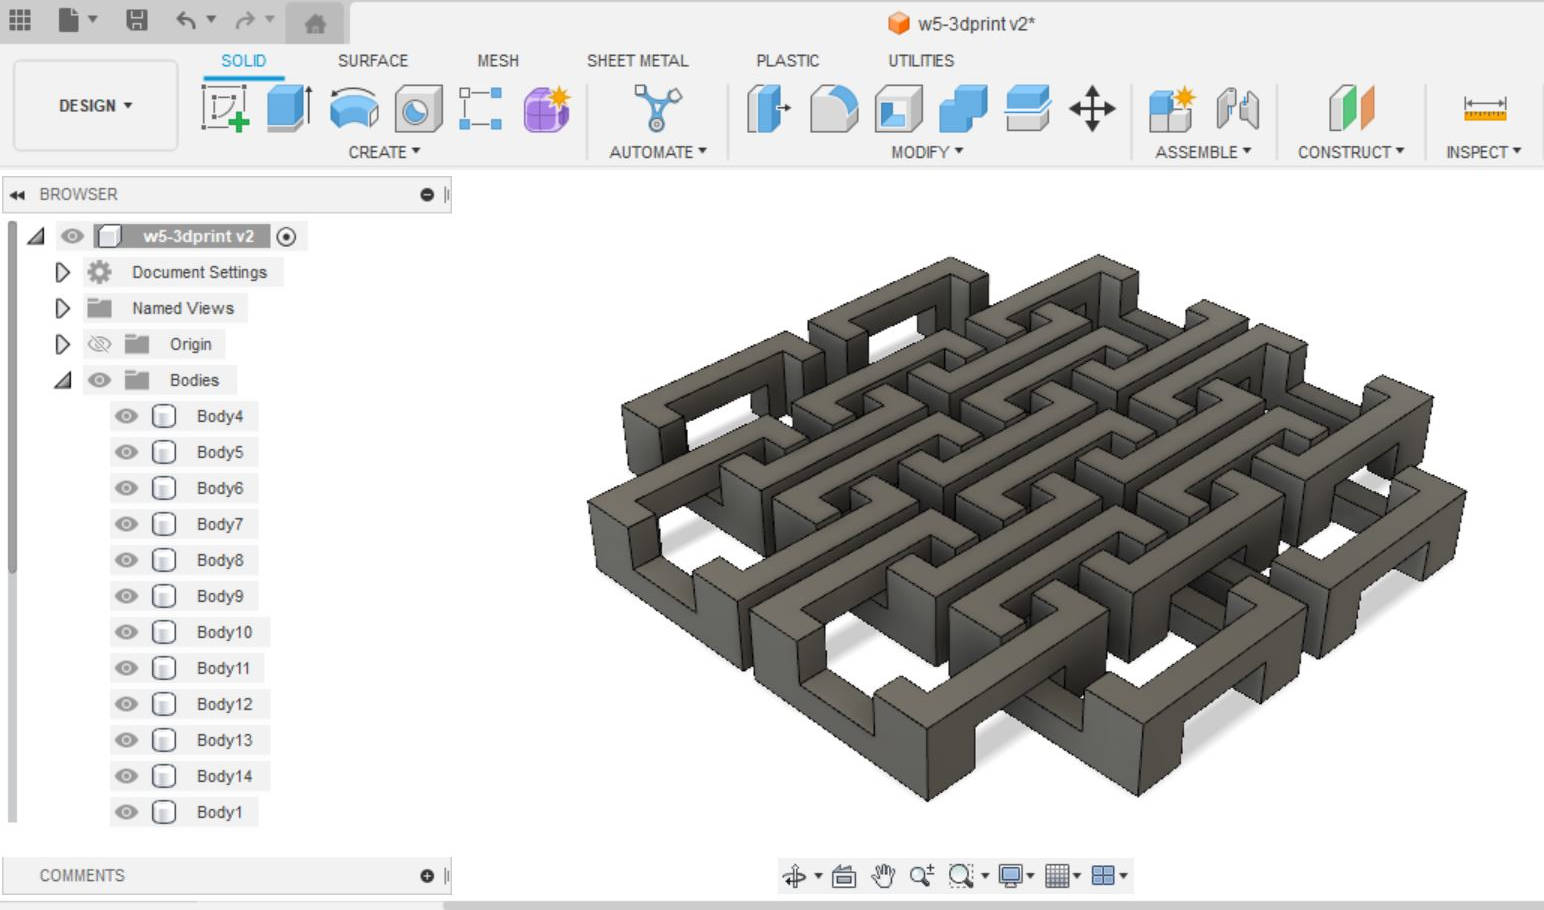Go to the Home tab icon
1544x910 pixels.
[315, 23]
